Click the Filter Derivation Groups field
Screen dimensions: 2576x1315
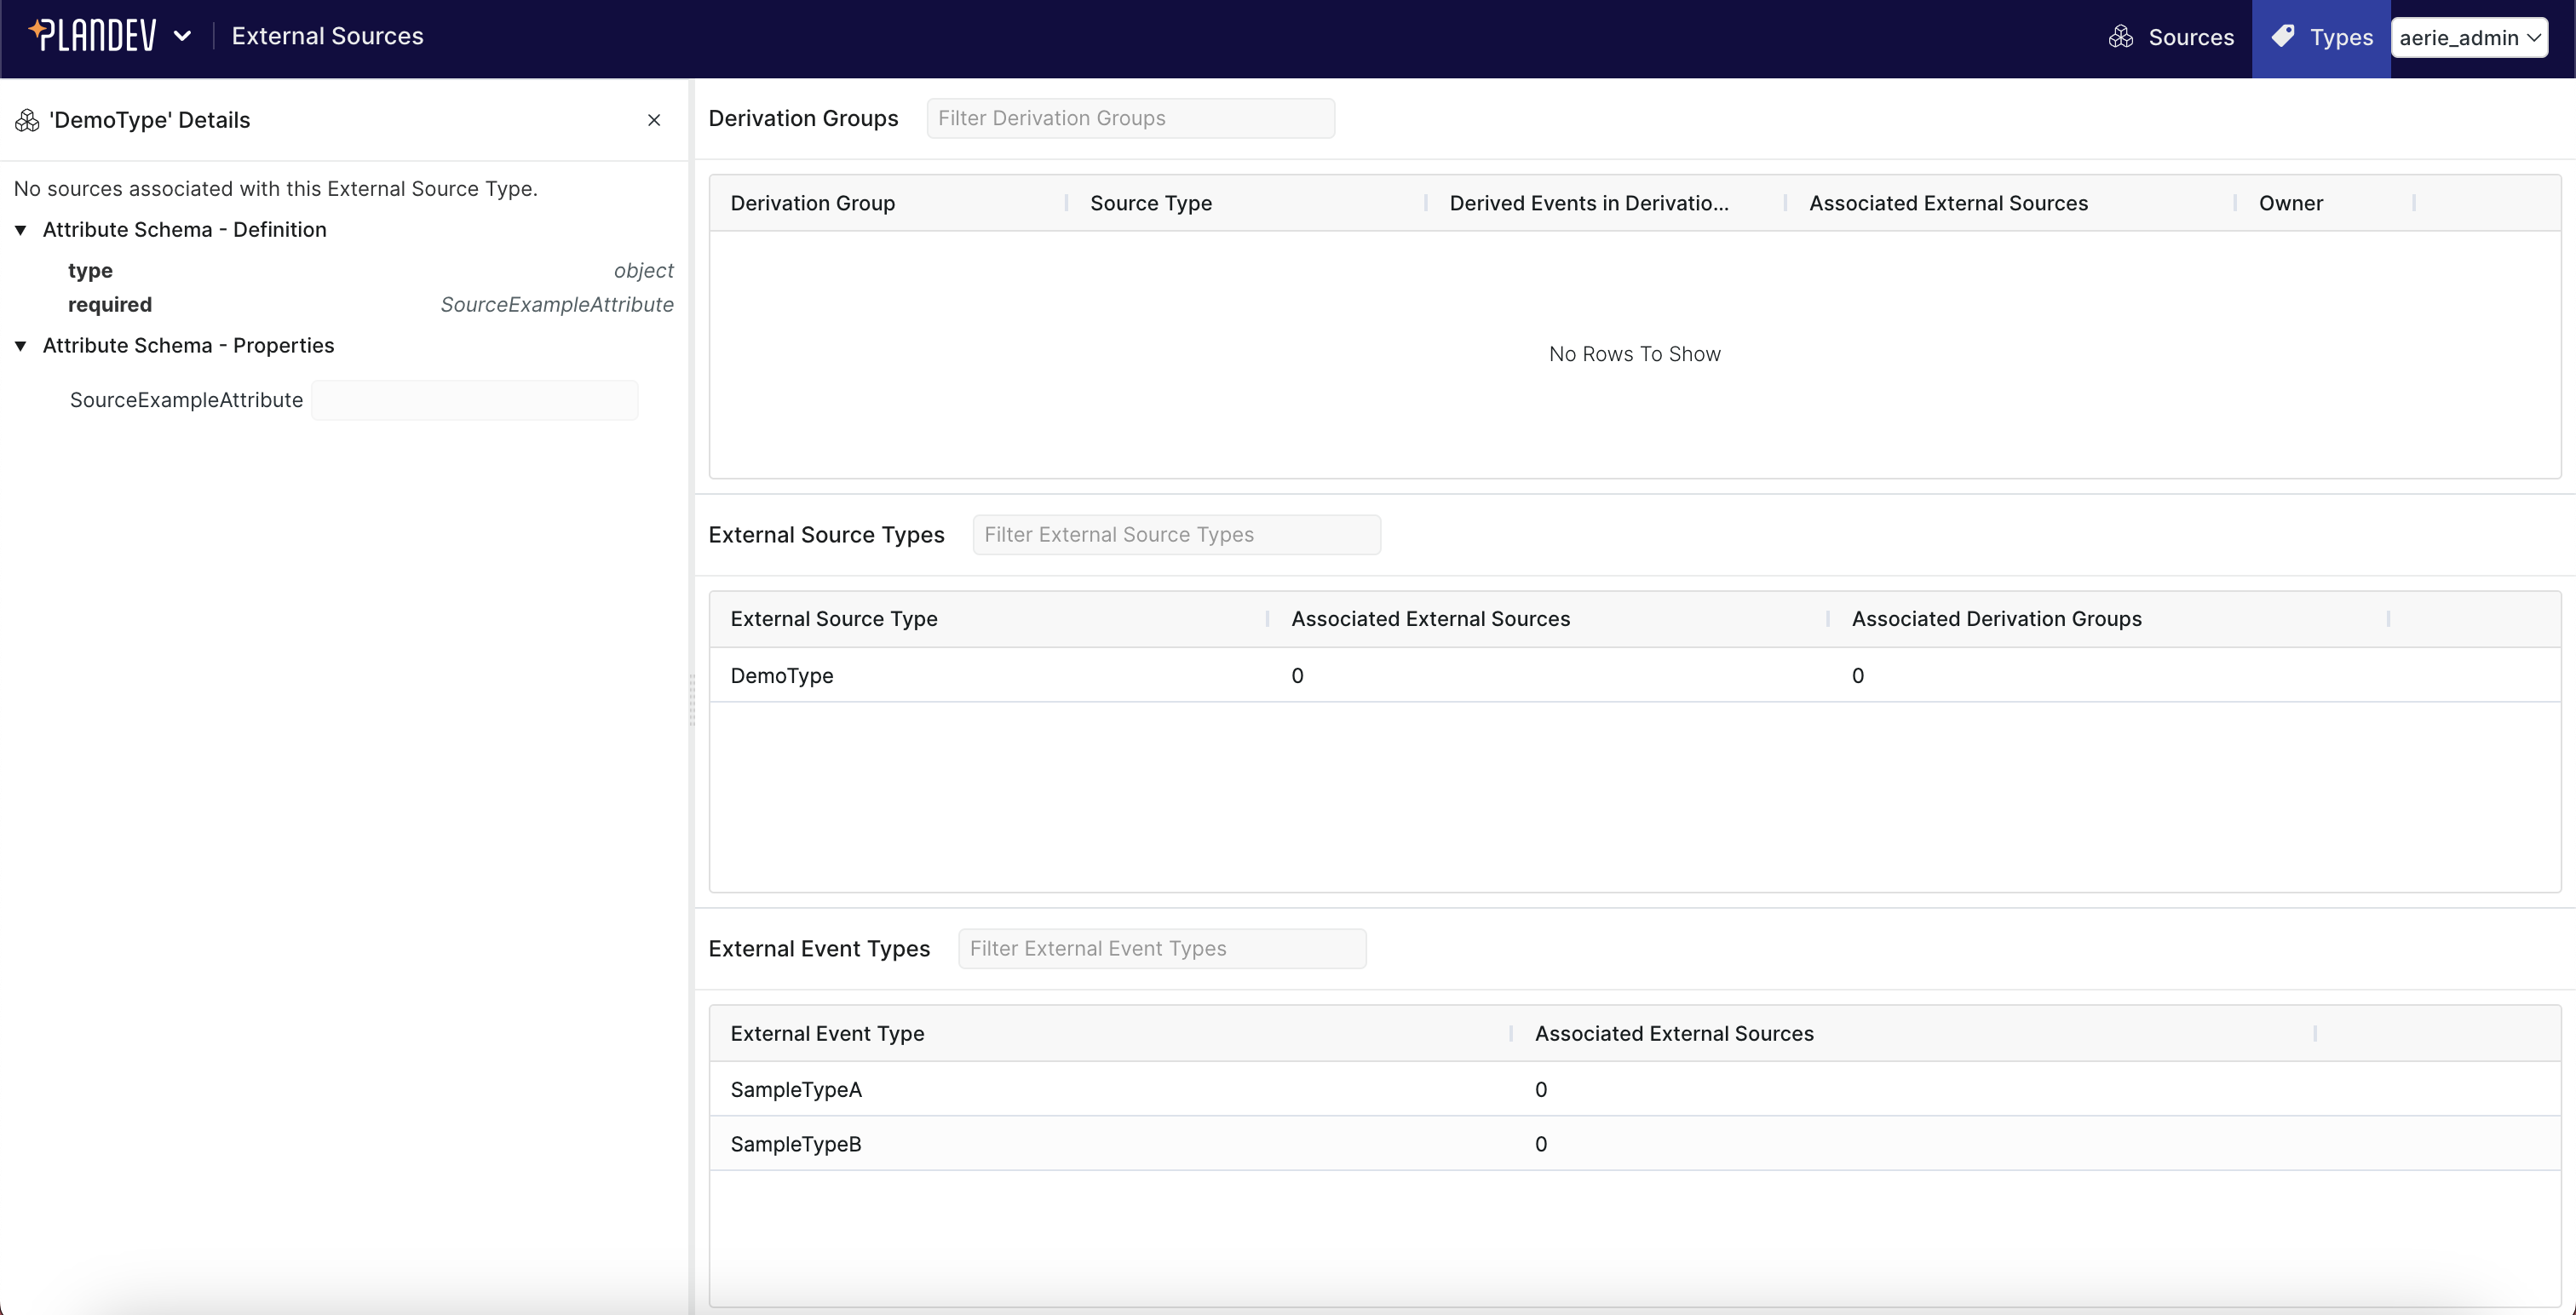[1130, 117]
